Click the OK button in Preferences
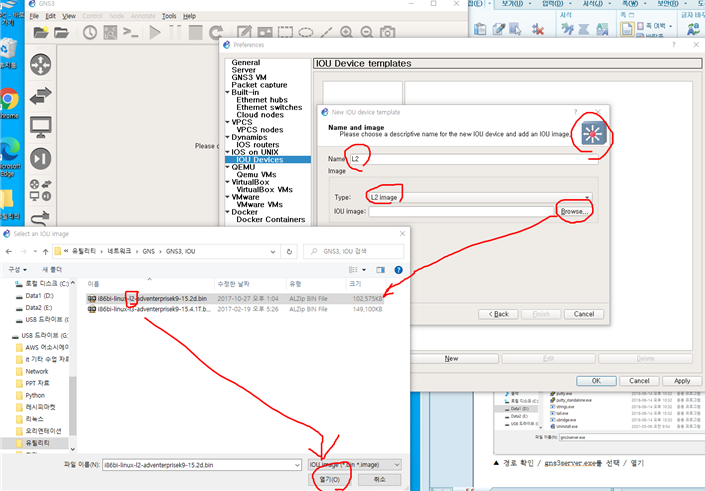Viewport: 705px width, 491px height. pyautogui.click(x=596, y=381)
